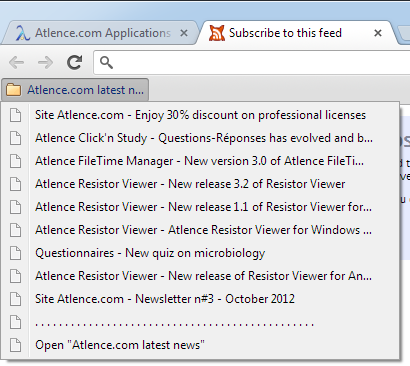Click the page icon beside Questionnaires quiz entry
Image resolution: width=410 pixels, height=366 pixels.
(15, 253)
